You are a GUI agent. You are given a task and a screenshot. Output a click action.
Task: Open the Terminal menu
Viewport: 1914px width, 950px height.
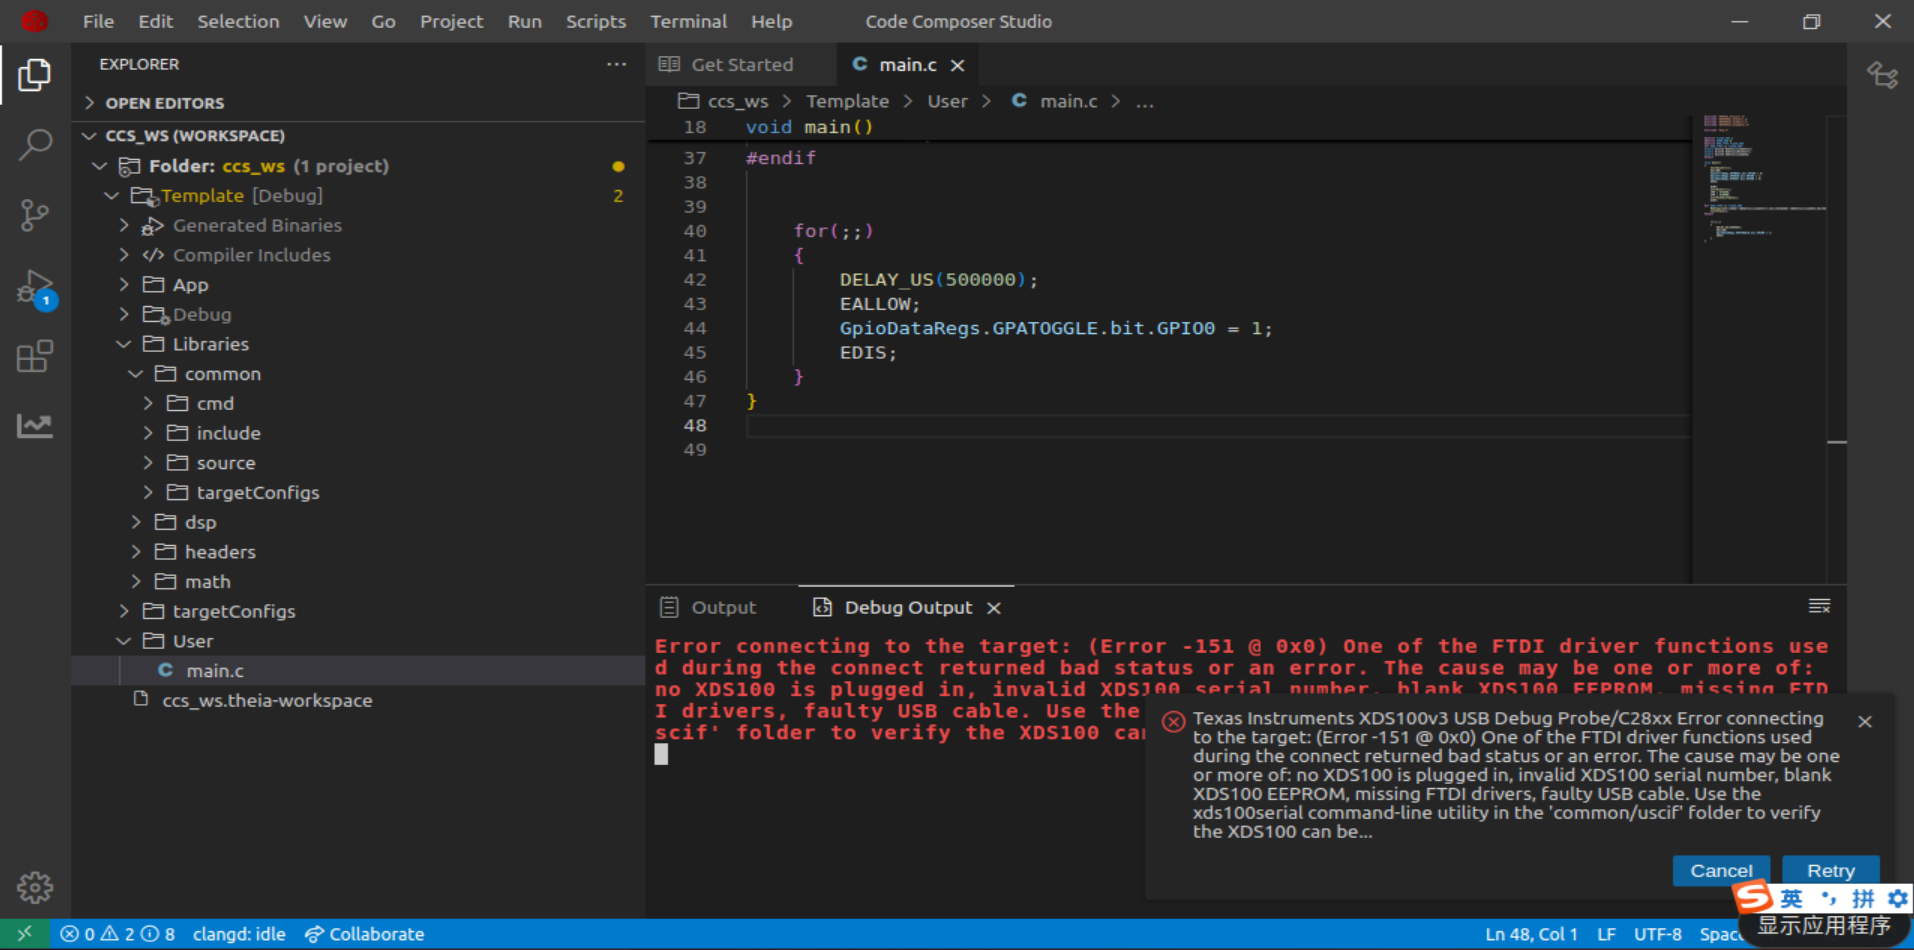[688, 21]
